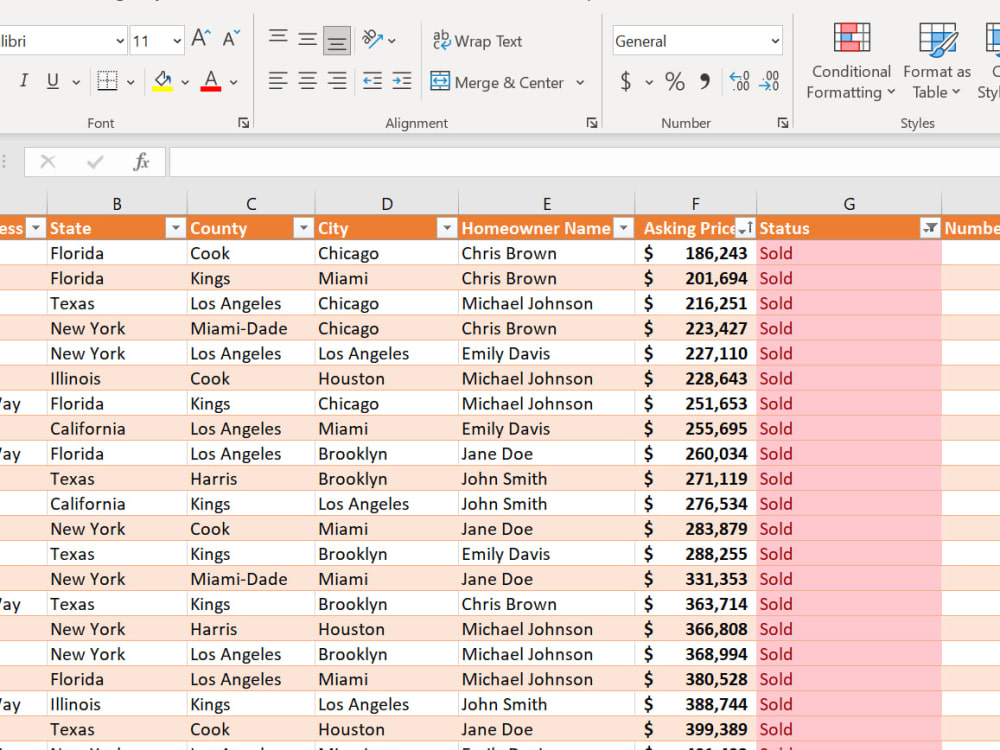Select Middle Align
This screenshot has width=1000, height=750.
[307, 40]
